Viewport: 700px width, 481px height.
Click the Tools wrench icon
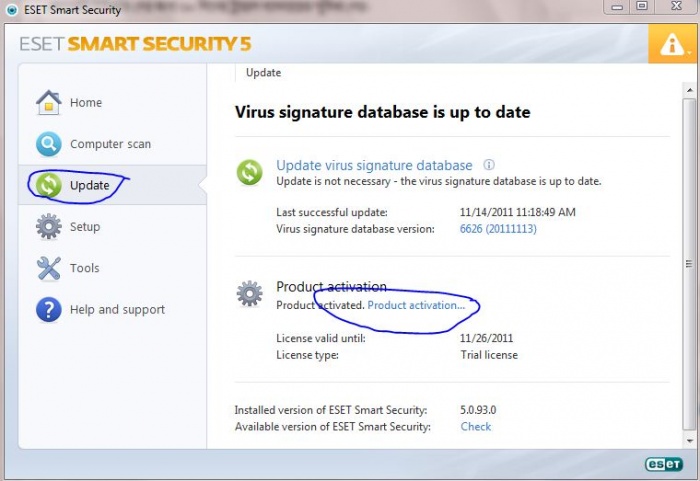point(49,268)
